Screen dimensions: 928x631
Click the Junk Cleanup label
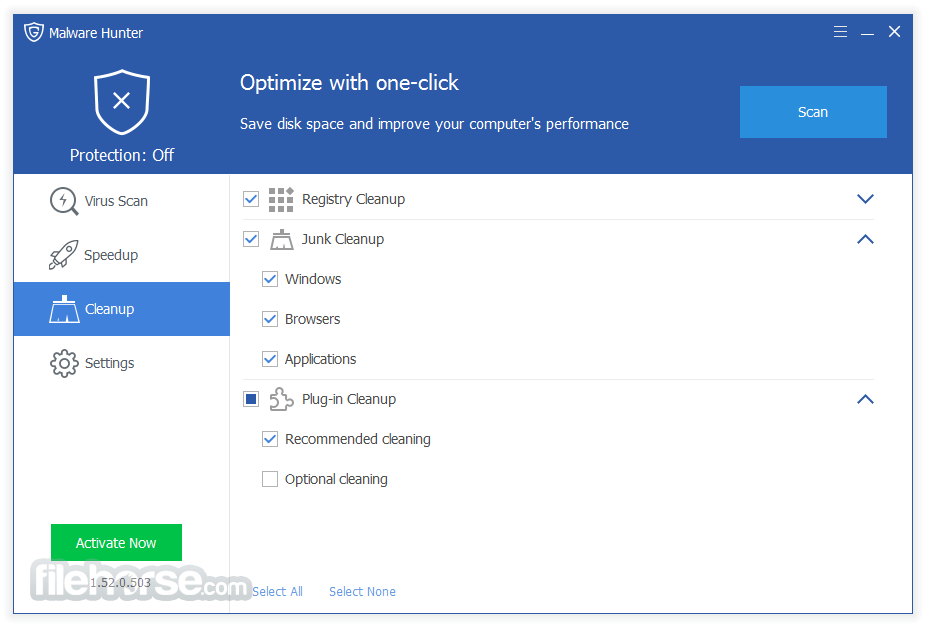[x=343, y=239]
